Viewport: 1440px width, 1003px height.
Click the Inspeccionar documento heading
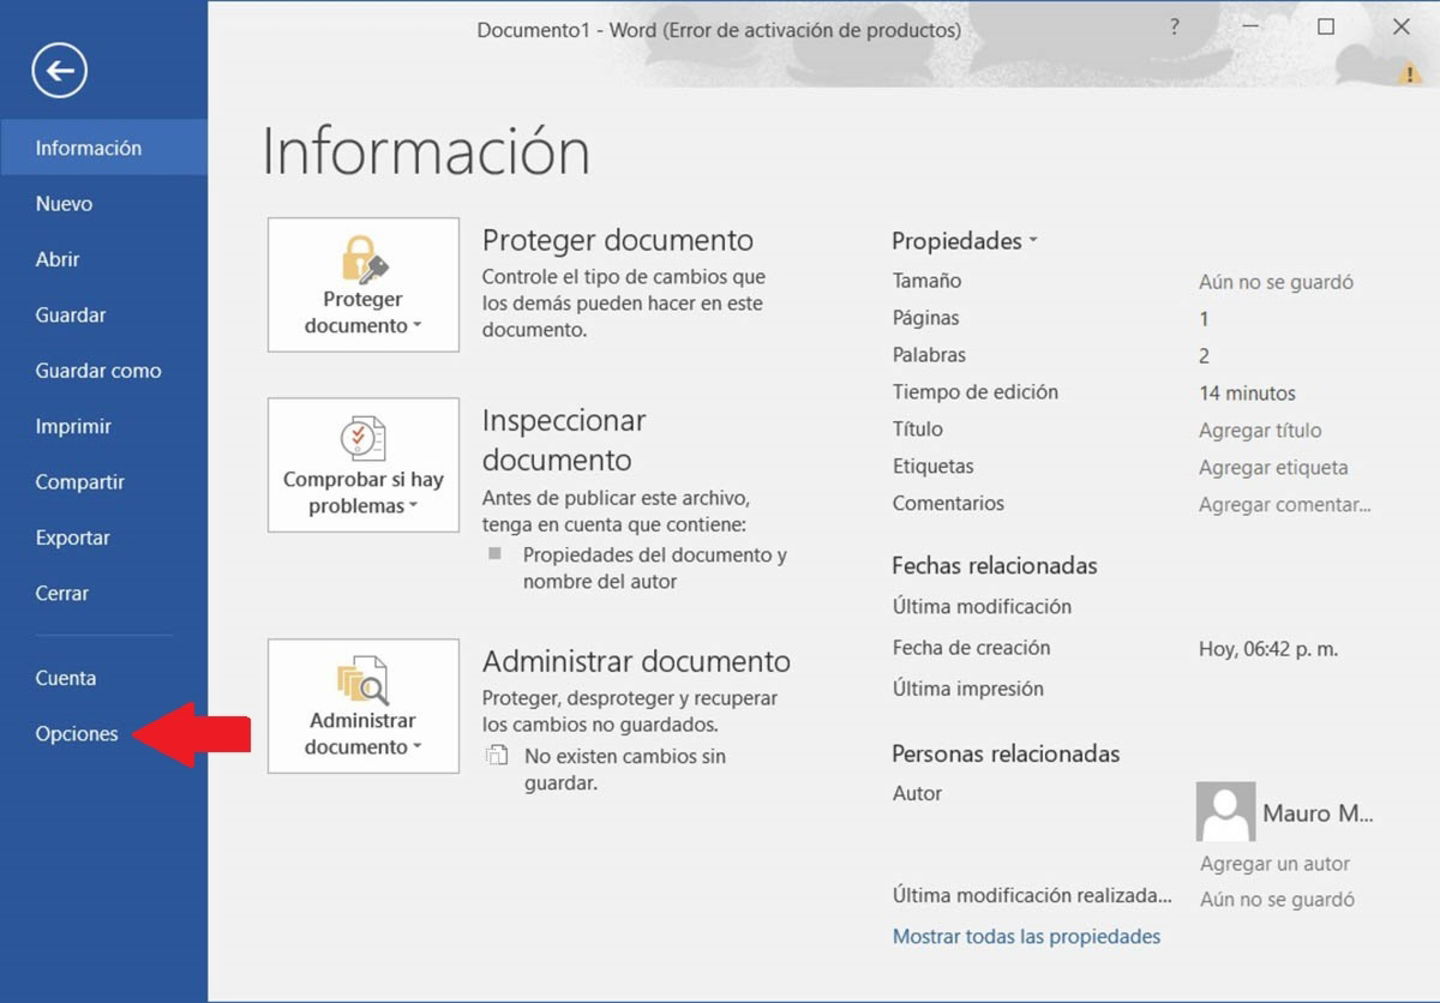point(564,440)
